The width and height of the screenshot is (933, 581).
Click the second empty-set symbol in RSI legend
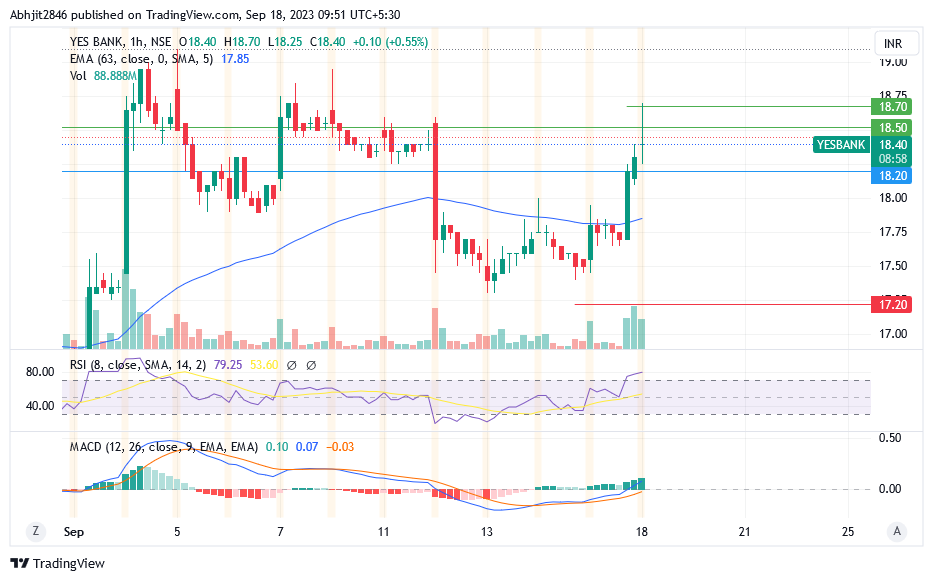(x=311, y=365)
